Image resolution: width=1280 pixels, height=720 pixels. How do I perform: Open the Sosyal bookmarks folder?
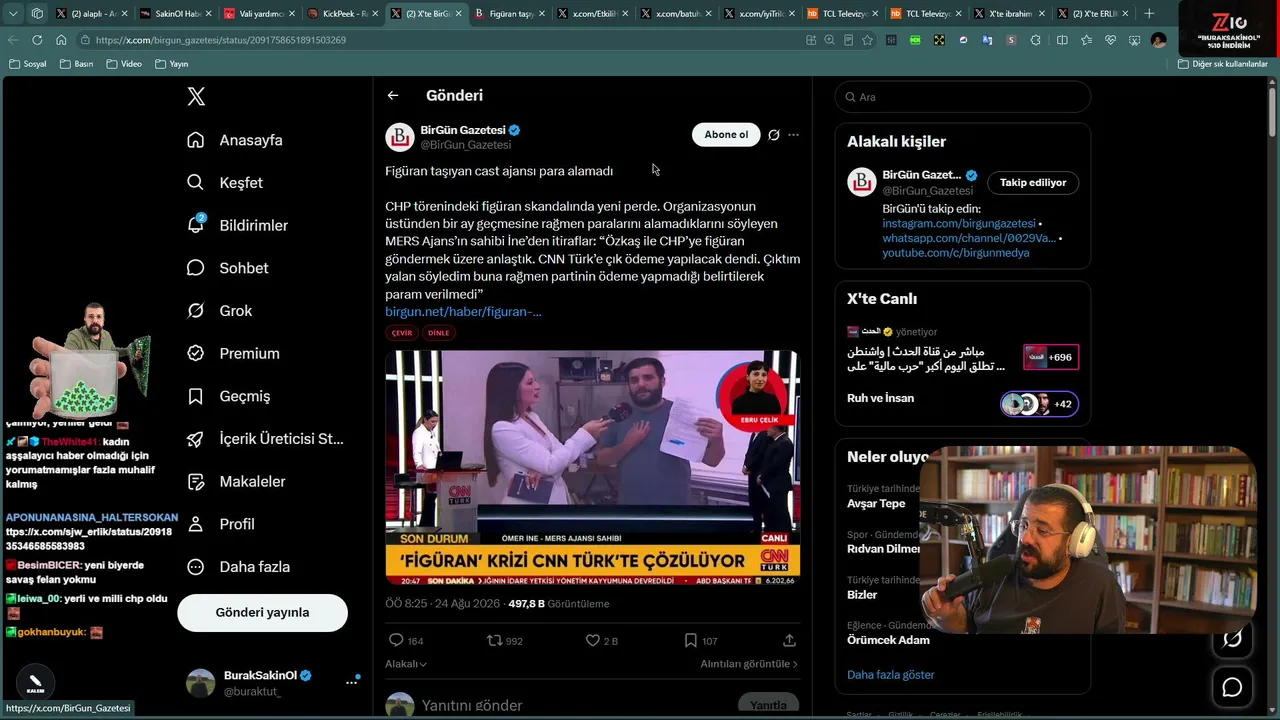(x=28, y=64)
